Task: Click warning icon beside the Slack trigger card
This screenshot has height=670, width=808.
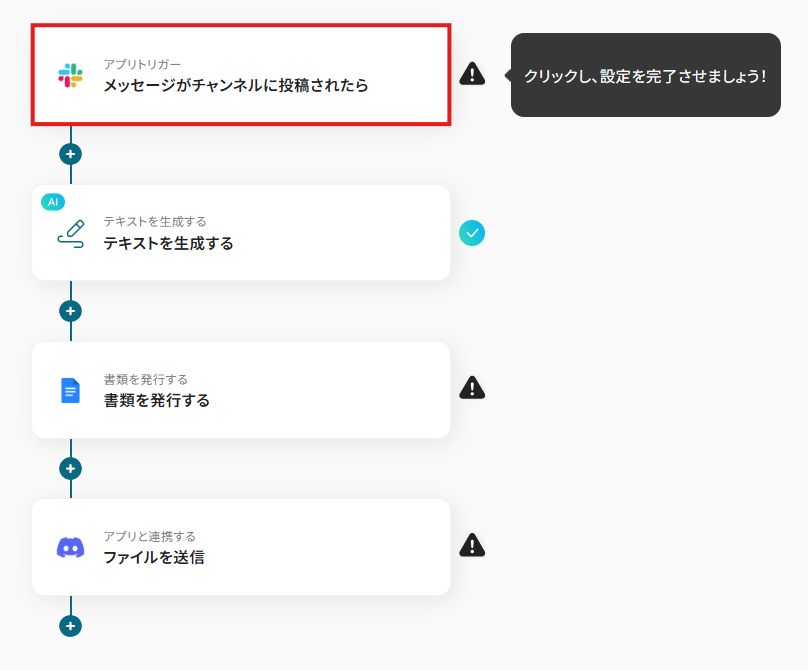Action: (472, 74)
